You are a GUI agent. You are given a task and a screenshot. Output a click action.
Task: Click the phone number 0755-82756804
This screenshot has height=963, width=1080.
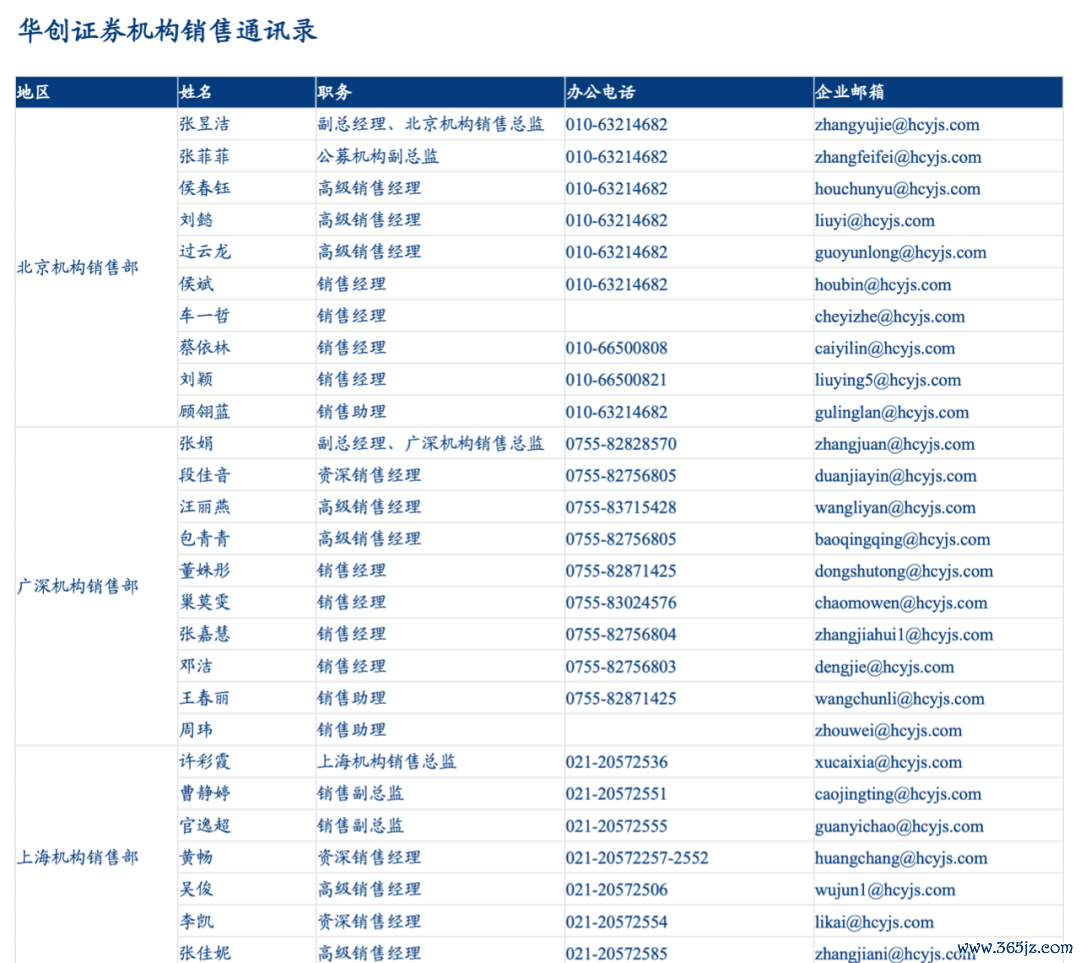(621, 634)
